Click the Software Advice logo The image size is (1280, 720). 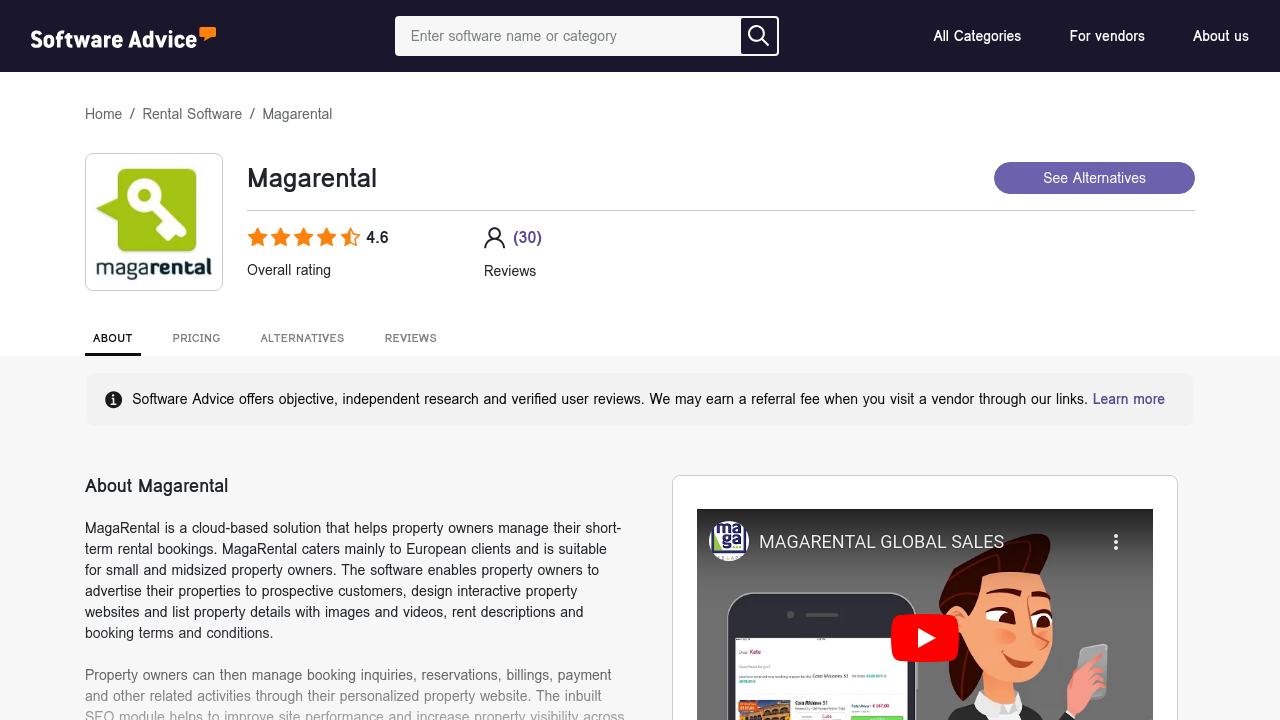coord(123,37)
